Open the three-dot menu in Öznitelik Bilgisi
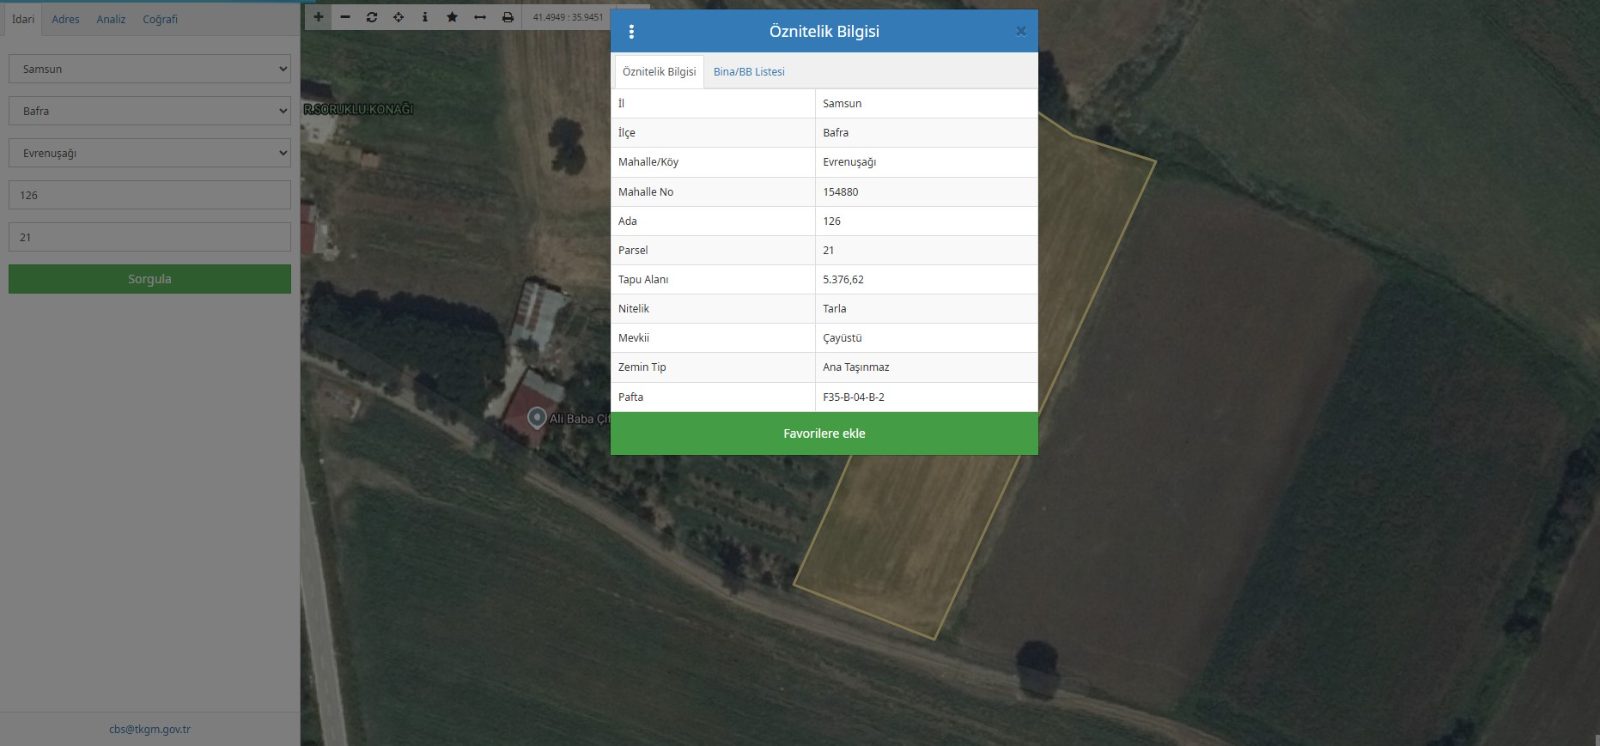 click(x=631, y=32)
